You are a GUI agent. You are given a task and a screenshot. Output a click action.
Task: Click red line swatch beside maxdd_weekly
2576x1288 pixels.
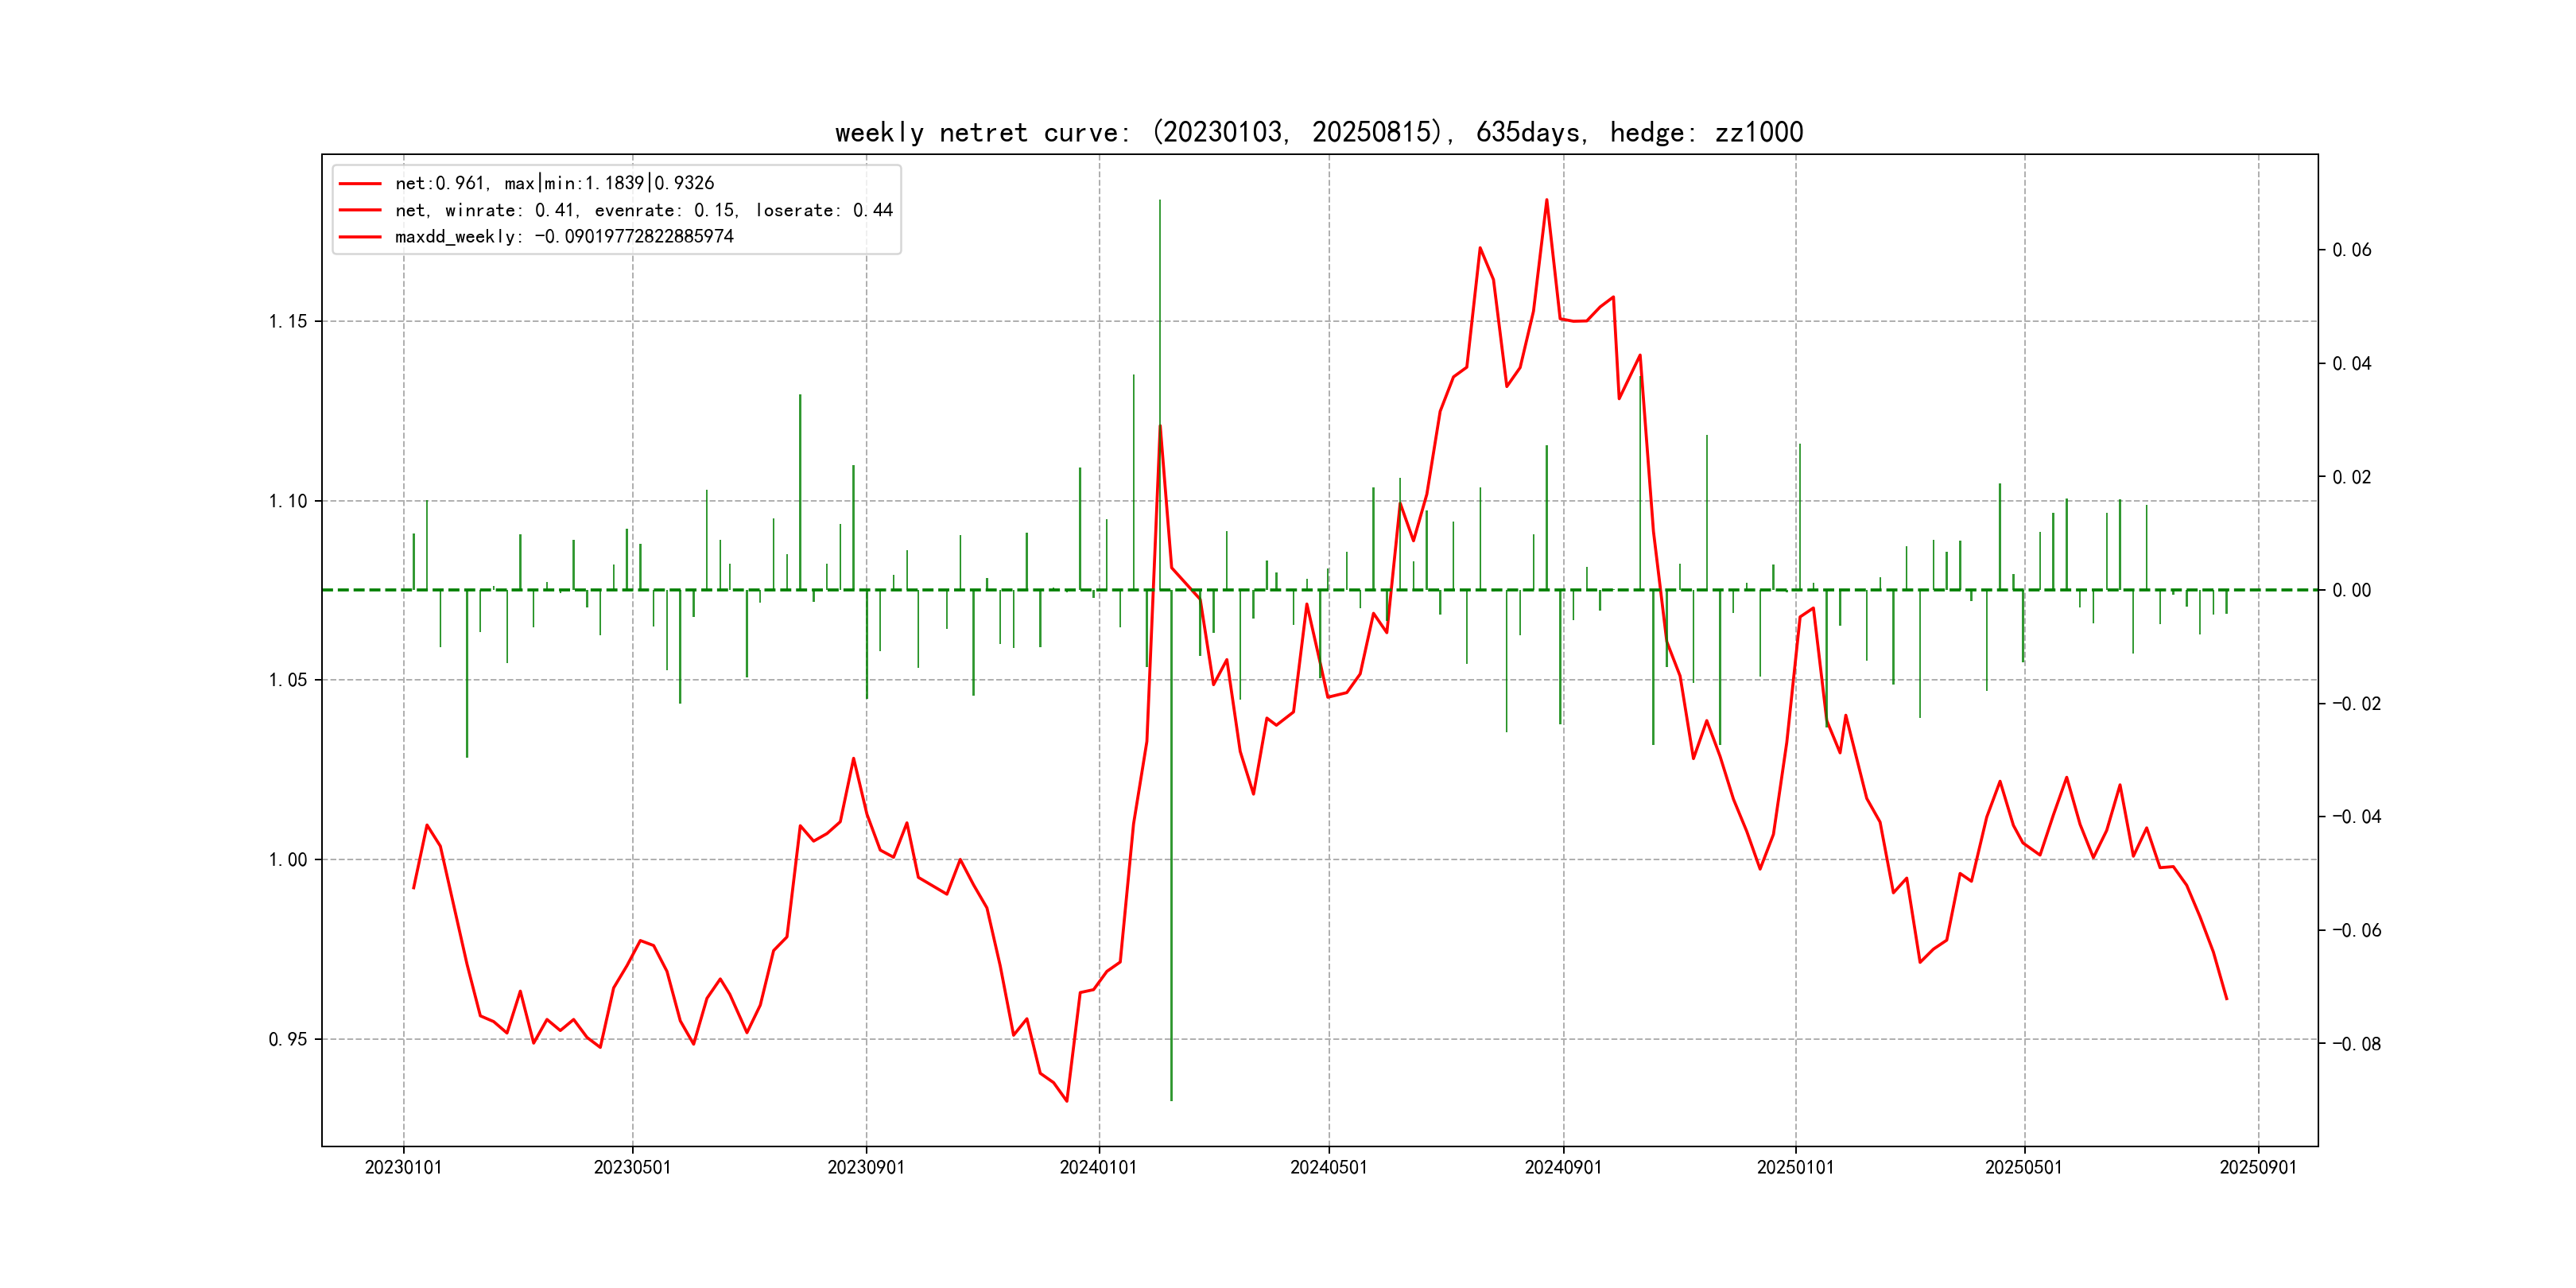360,237
